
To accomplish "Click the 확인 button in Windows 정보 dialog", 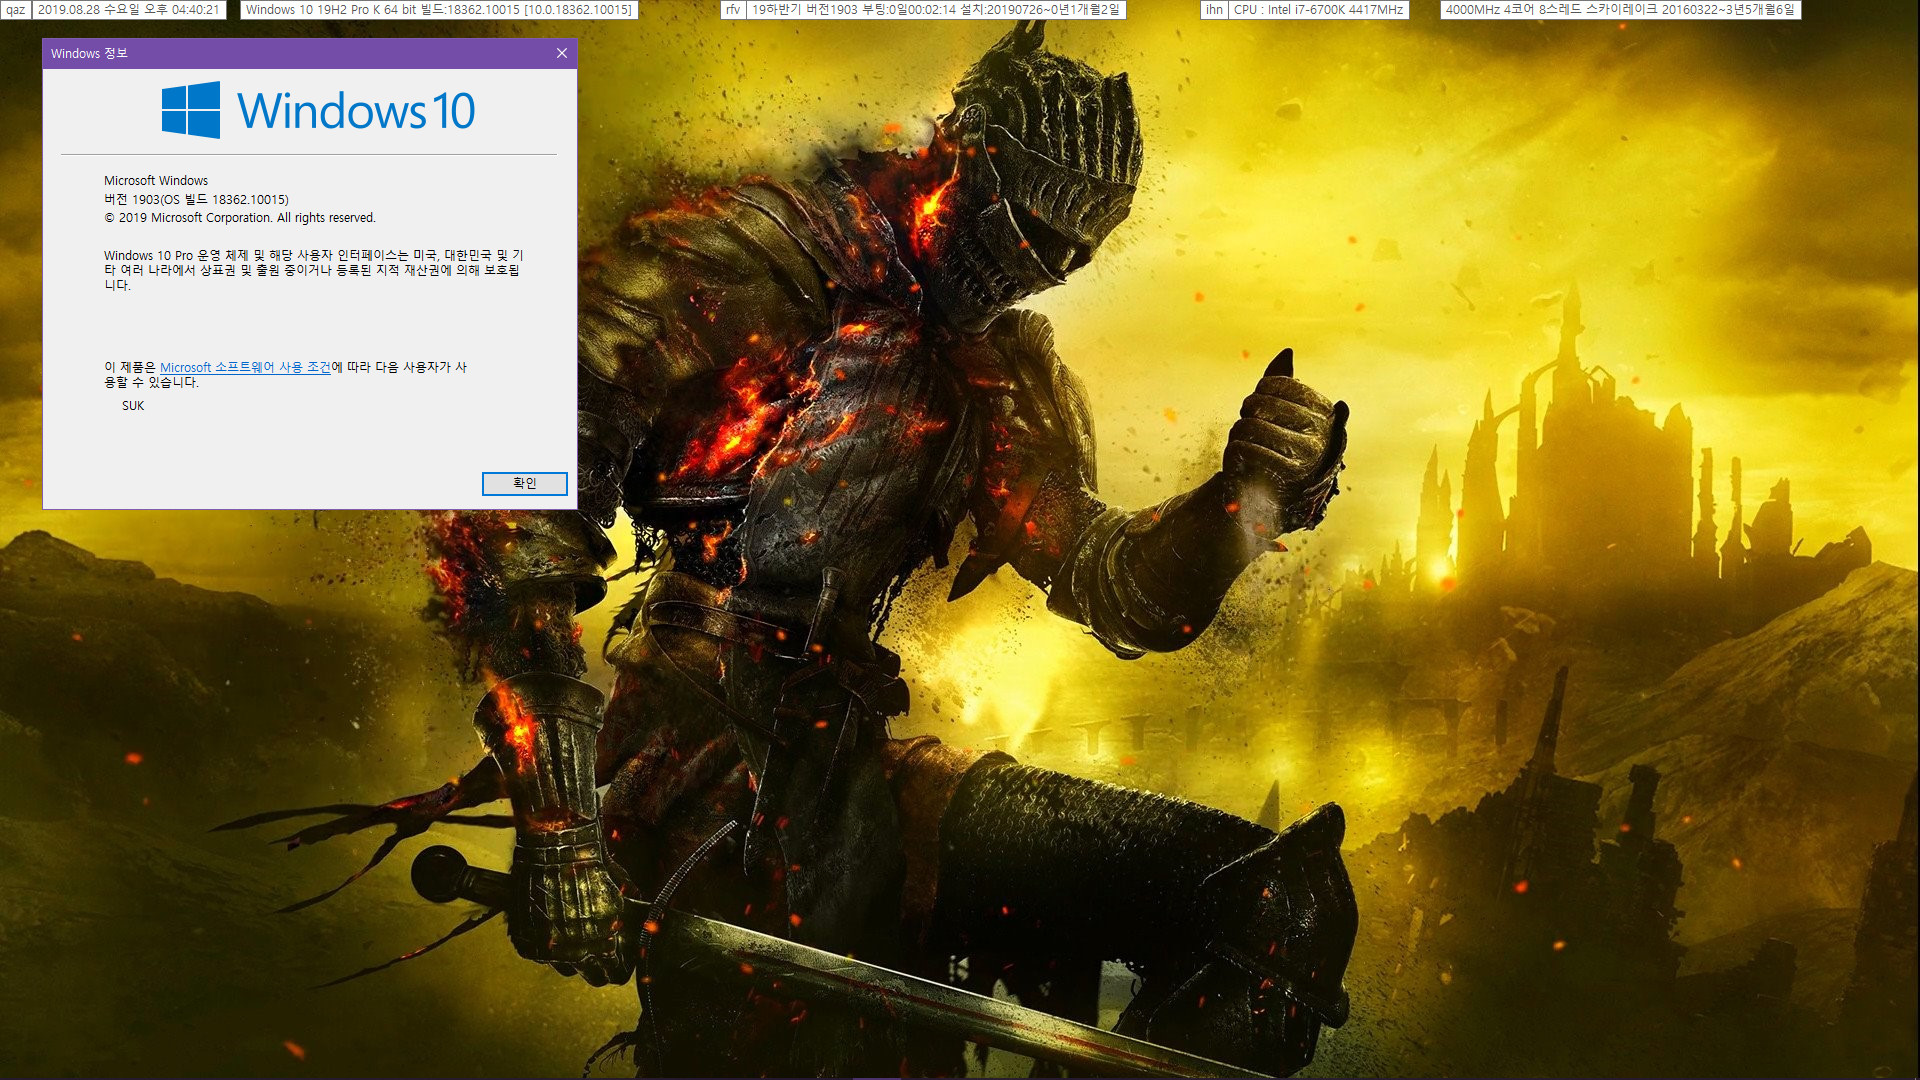I will (524, 484).
